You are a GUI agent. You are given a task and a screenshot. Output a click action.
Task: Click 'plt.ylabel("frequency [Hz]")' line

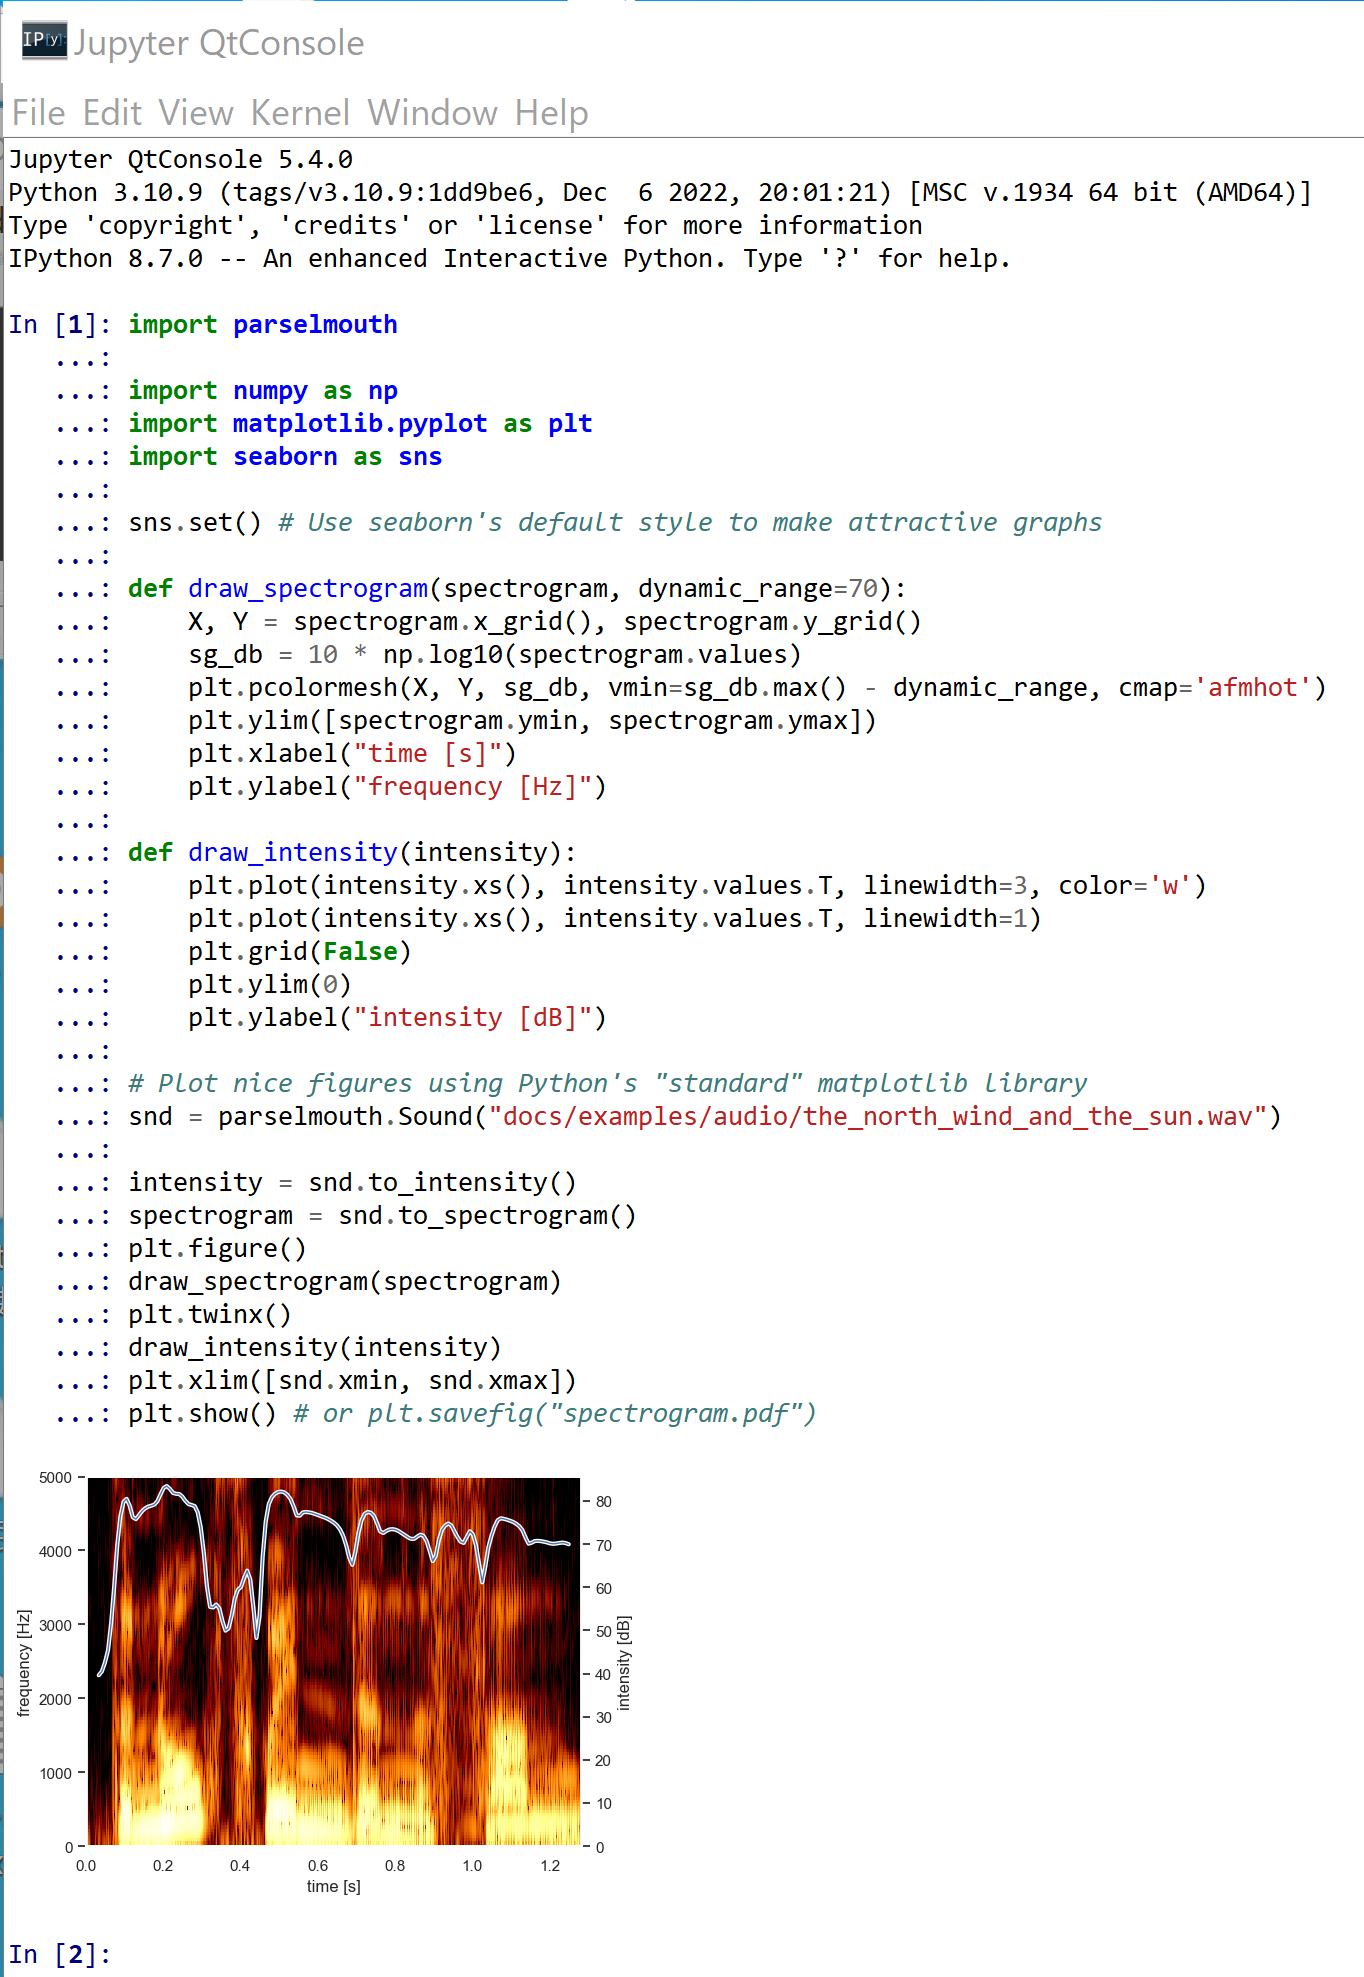pyautogui.click(x=397, y=787)
